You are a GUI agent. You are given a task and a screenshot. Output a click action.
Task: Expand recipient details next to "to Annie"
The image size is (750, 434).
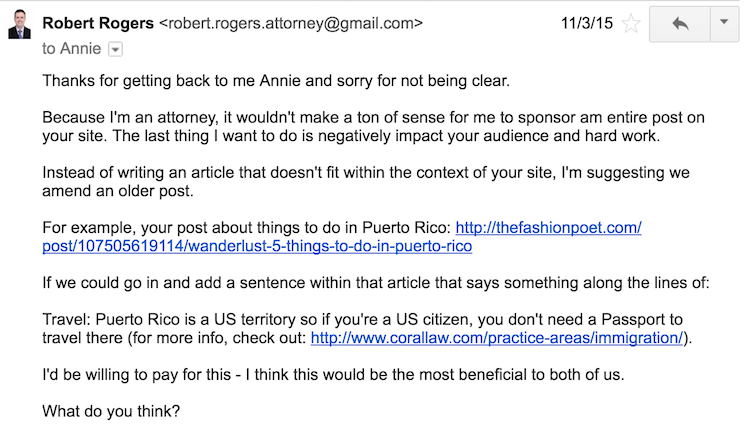pos(115,49)
